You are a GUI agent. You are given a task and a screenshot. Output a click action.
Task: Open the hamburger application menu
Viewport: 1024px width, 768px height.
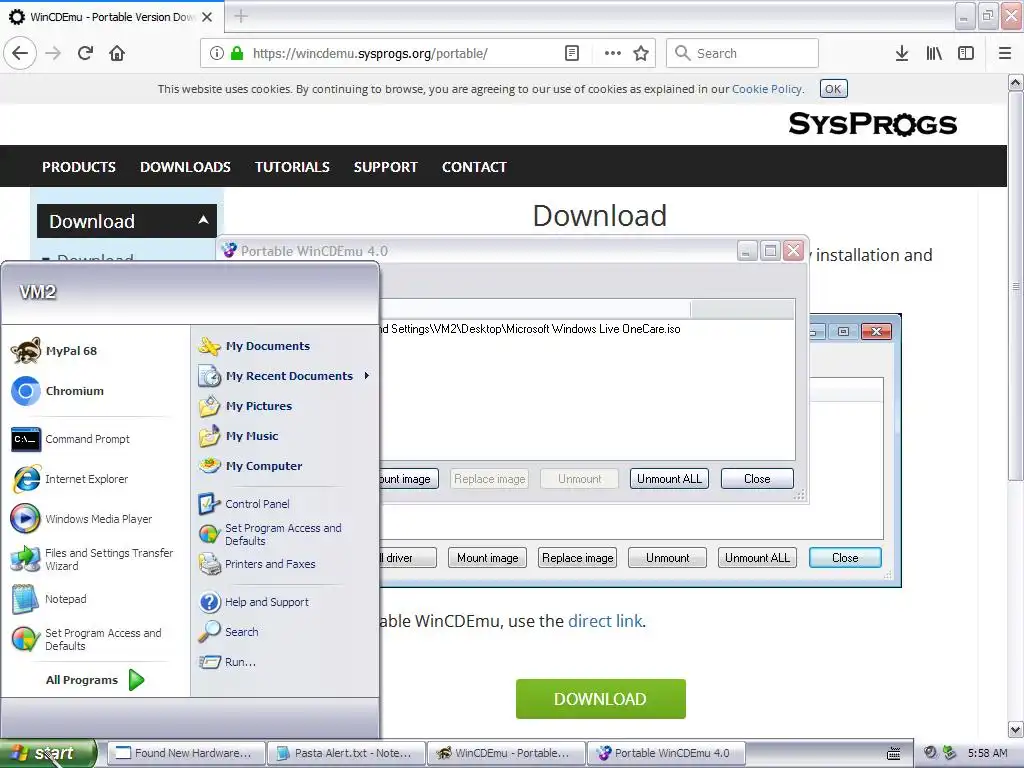1005,54
